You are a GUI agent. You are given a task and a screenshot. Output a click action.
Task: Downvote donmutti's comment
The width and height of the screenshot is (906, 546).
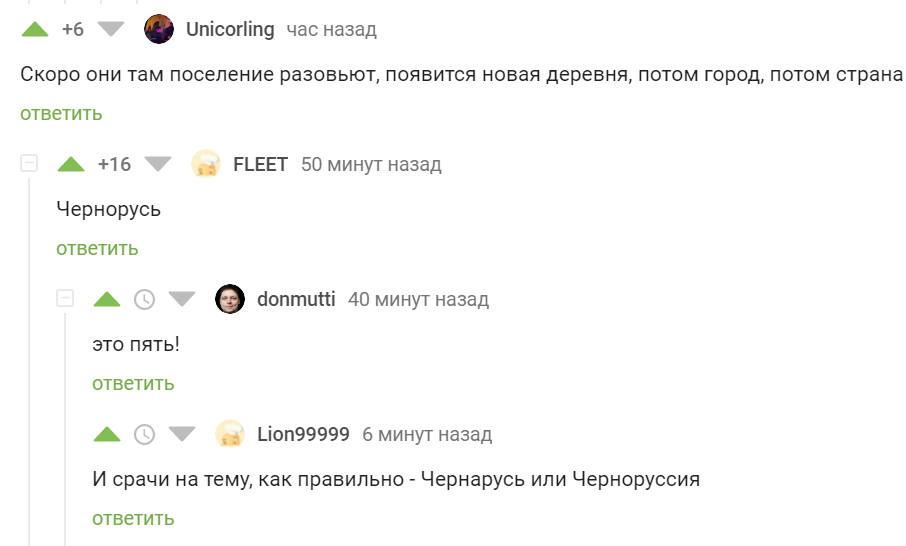(182, 299)
